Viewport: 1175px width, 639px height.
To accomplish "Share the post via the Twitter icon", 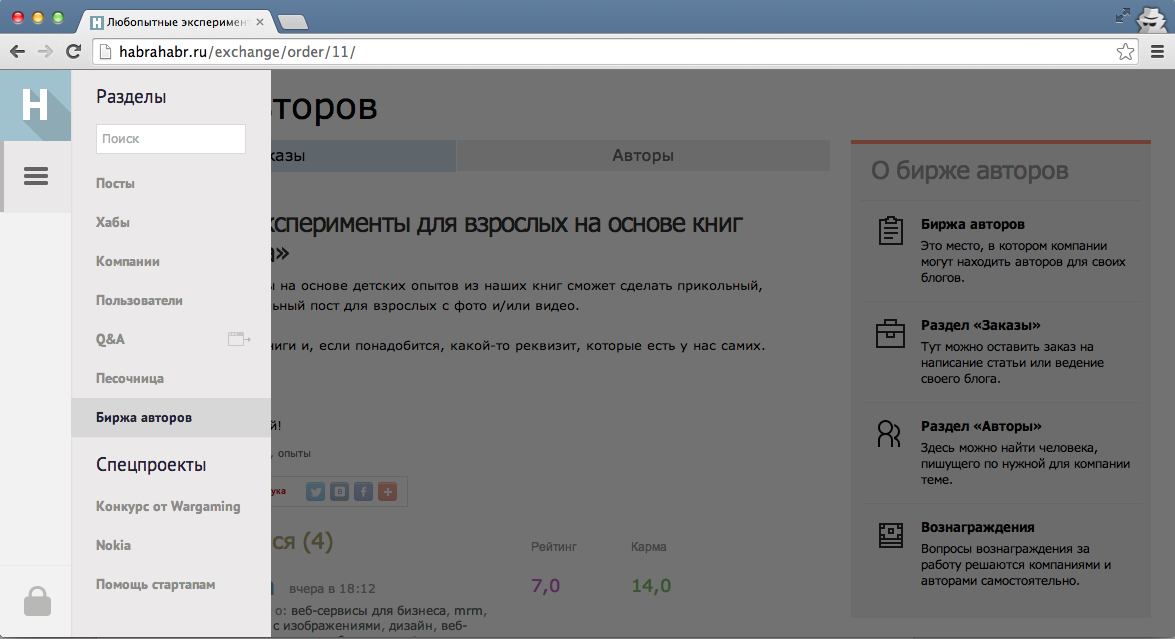I will tap(315, 491).
